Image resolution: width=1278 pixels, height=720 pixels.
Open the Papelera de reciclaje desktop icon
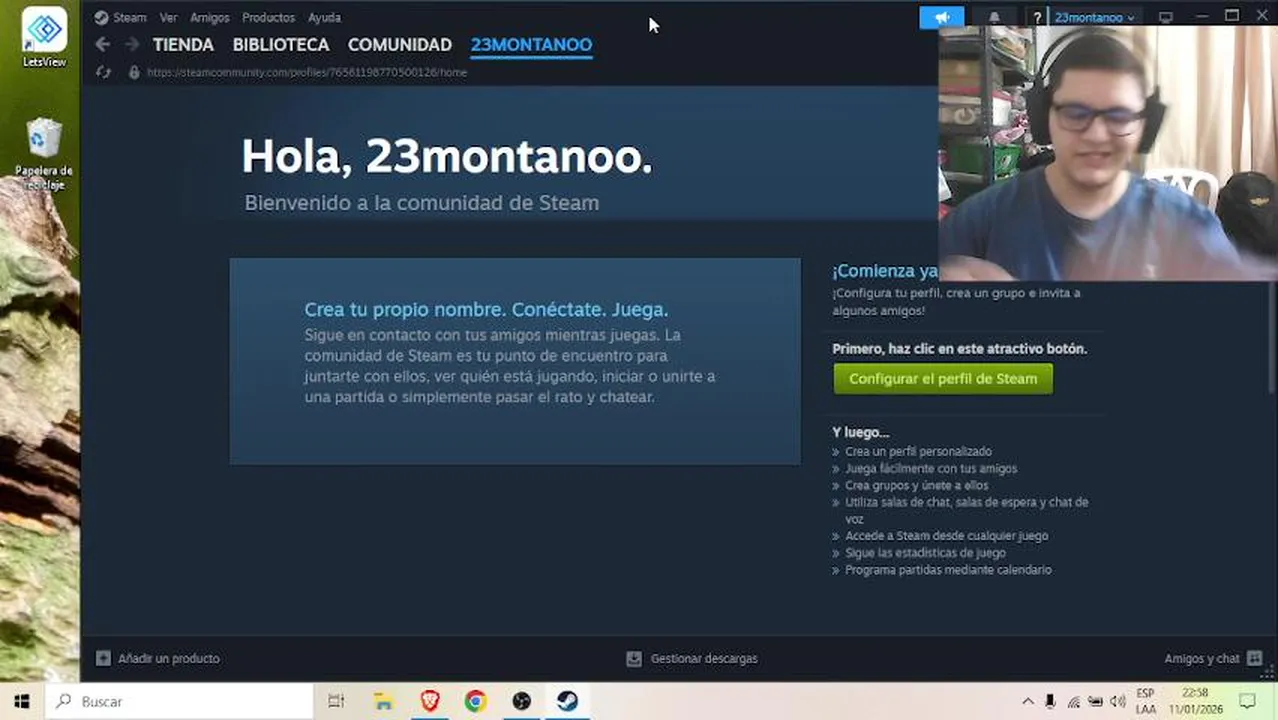tap(44, 153)
